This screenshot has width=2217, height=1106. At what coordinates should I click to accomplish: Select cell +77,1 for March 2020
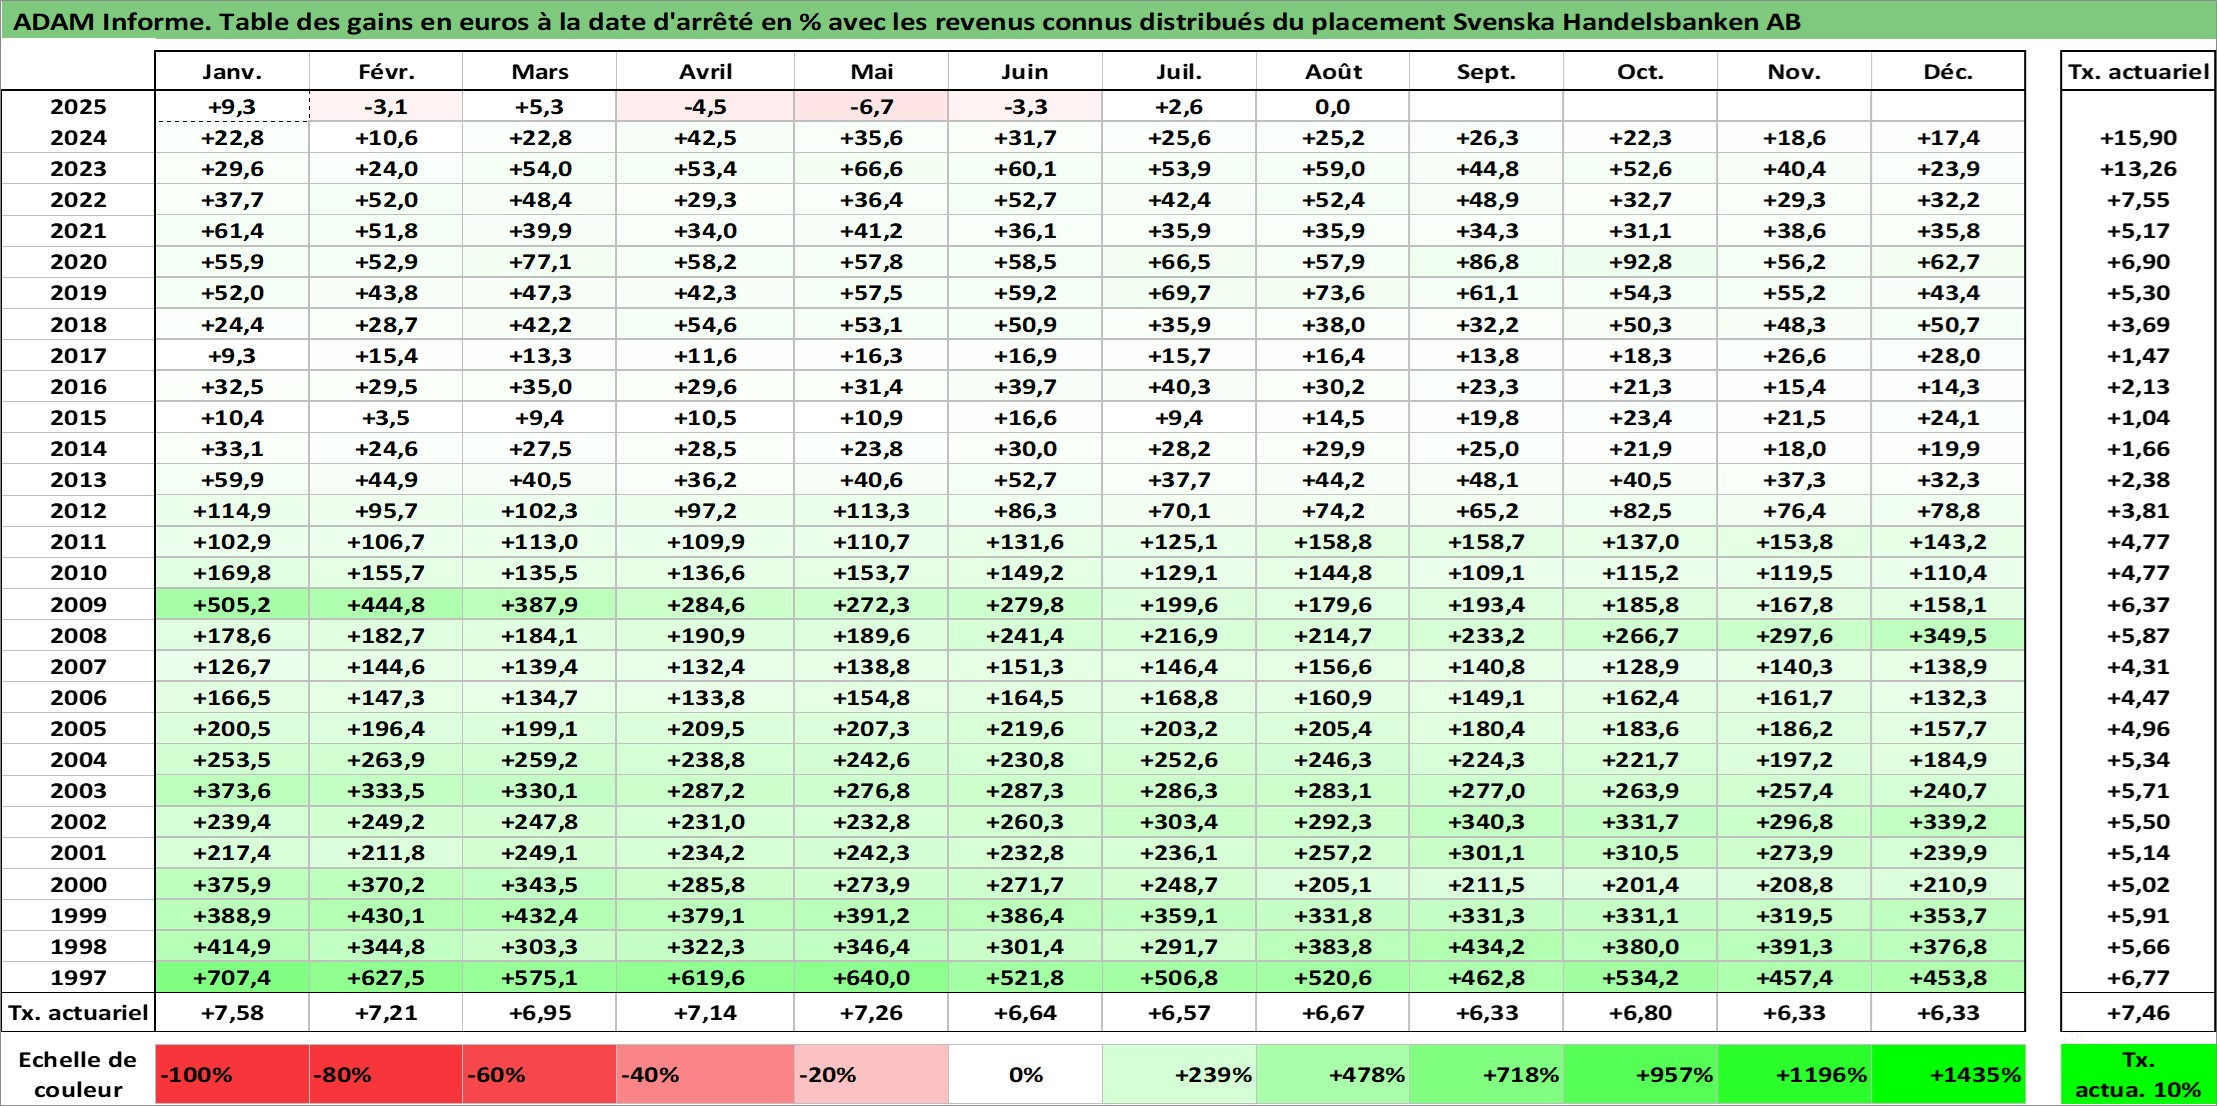pyautogui.click(x=539, y=262)
